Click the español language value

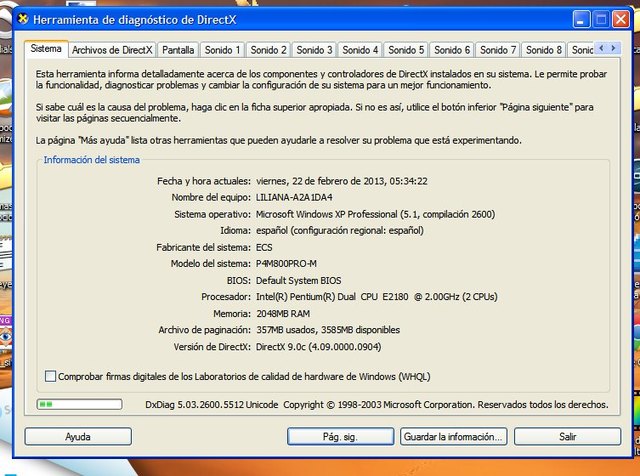pyautogui.click(x=340, y=231)
